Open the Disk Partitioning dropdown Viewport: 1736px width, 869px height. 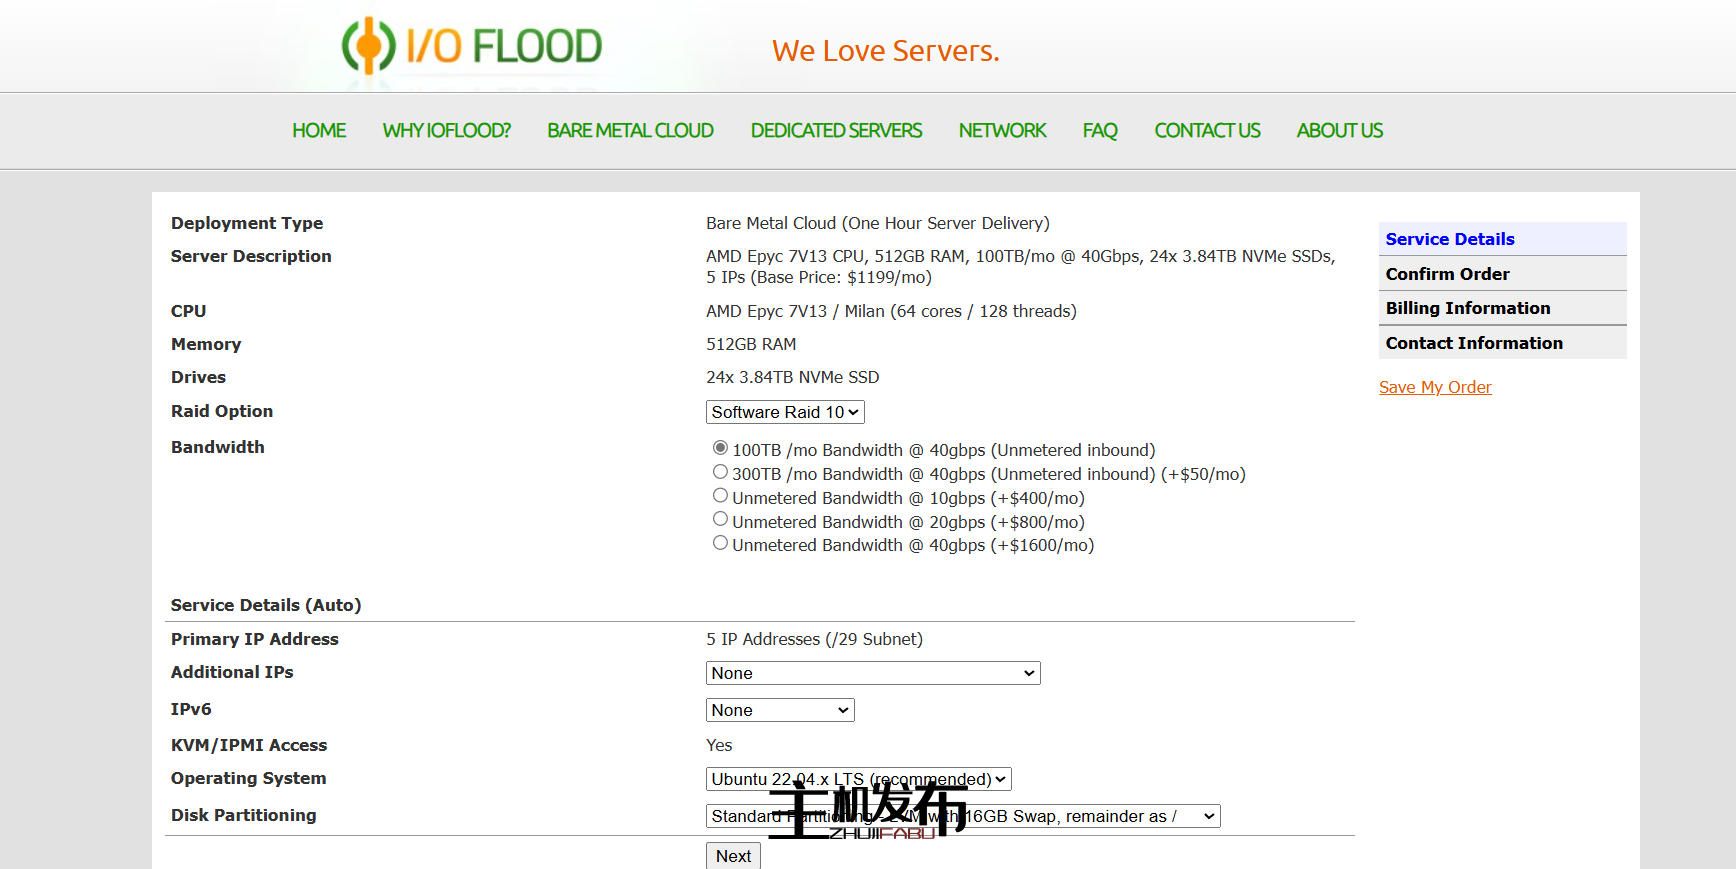click(963, 816)
